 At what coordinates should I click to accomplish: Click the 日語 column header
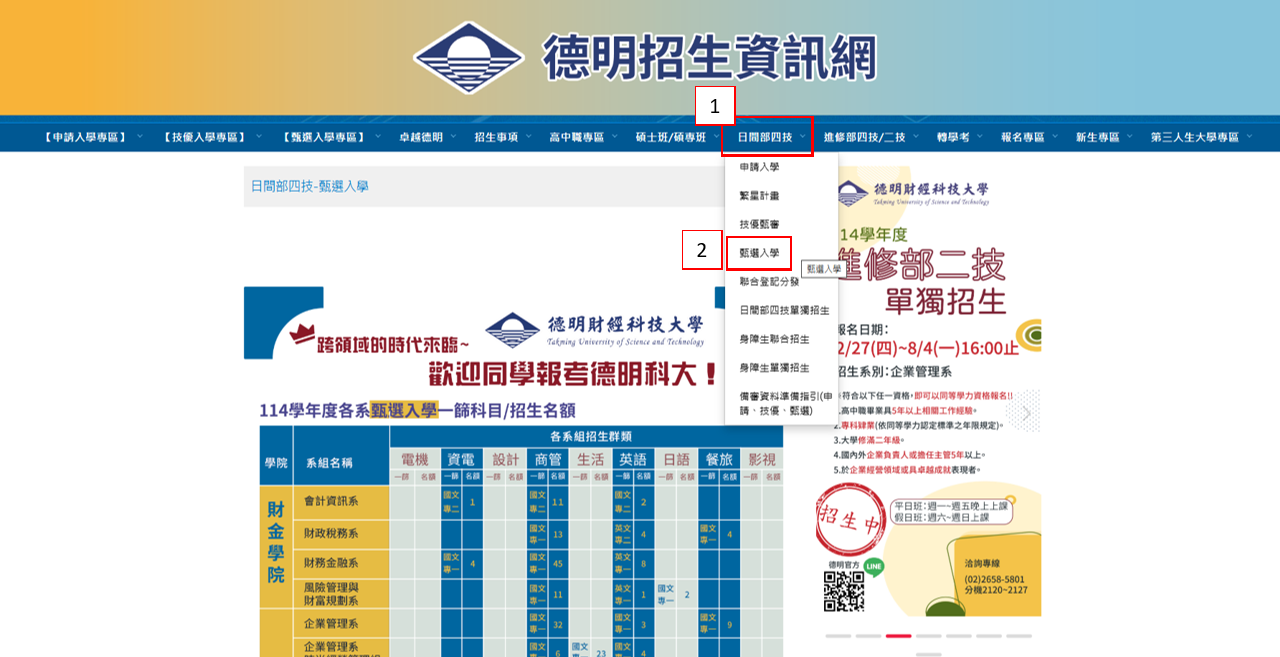tap(676, 459)
